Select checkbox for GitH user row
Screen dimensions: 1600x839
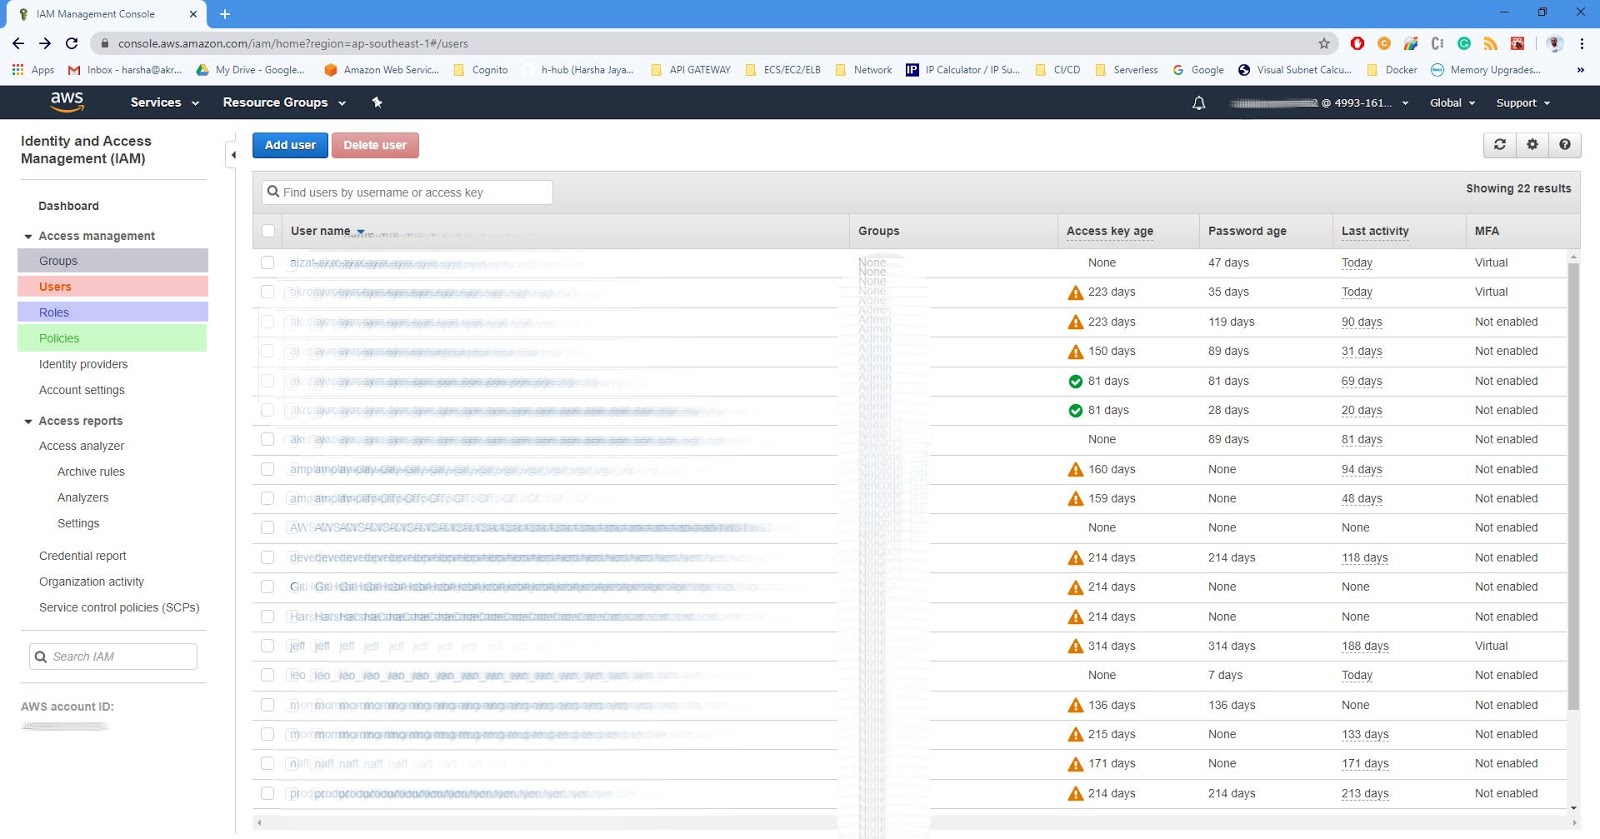point(267,586)
